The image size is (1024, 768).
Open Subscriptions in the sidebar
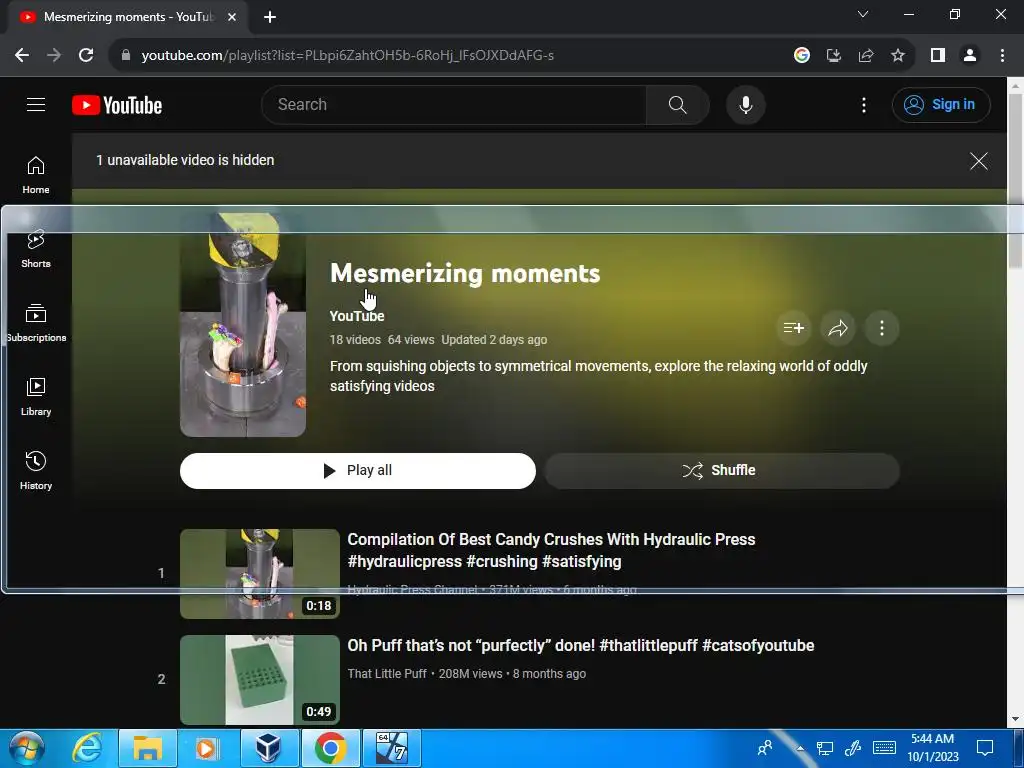36,323
